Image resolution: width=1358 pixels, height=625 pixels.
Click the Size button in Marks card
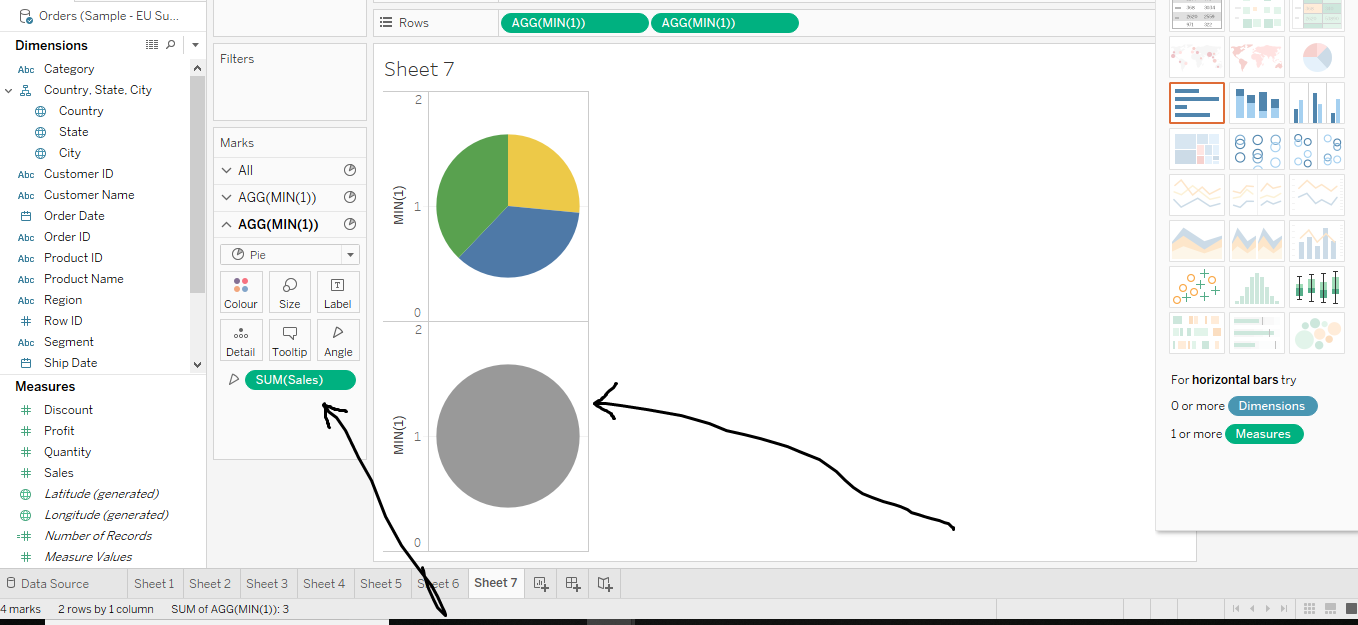pyautogui.click(x=289, y=292)
